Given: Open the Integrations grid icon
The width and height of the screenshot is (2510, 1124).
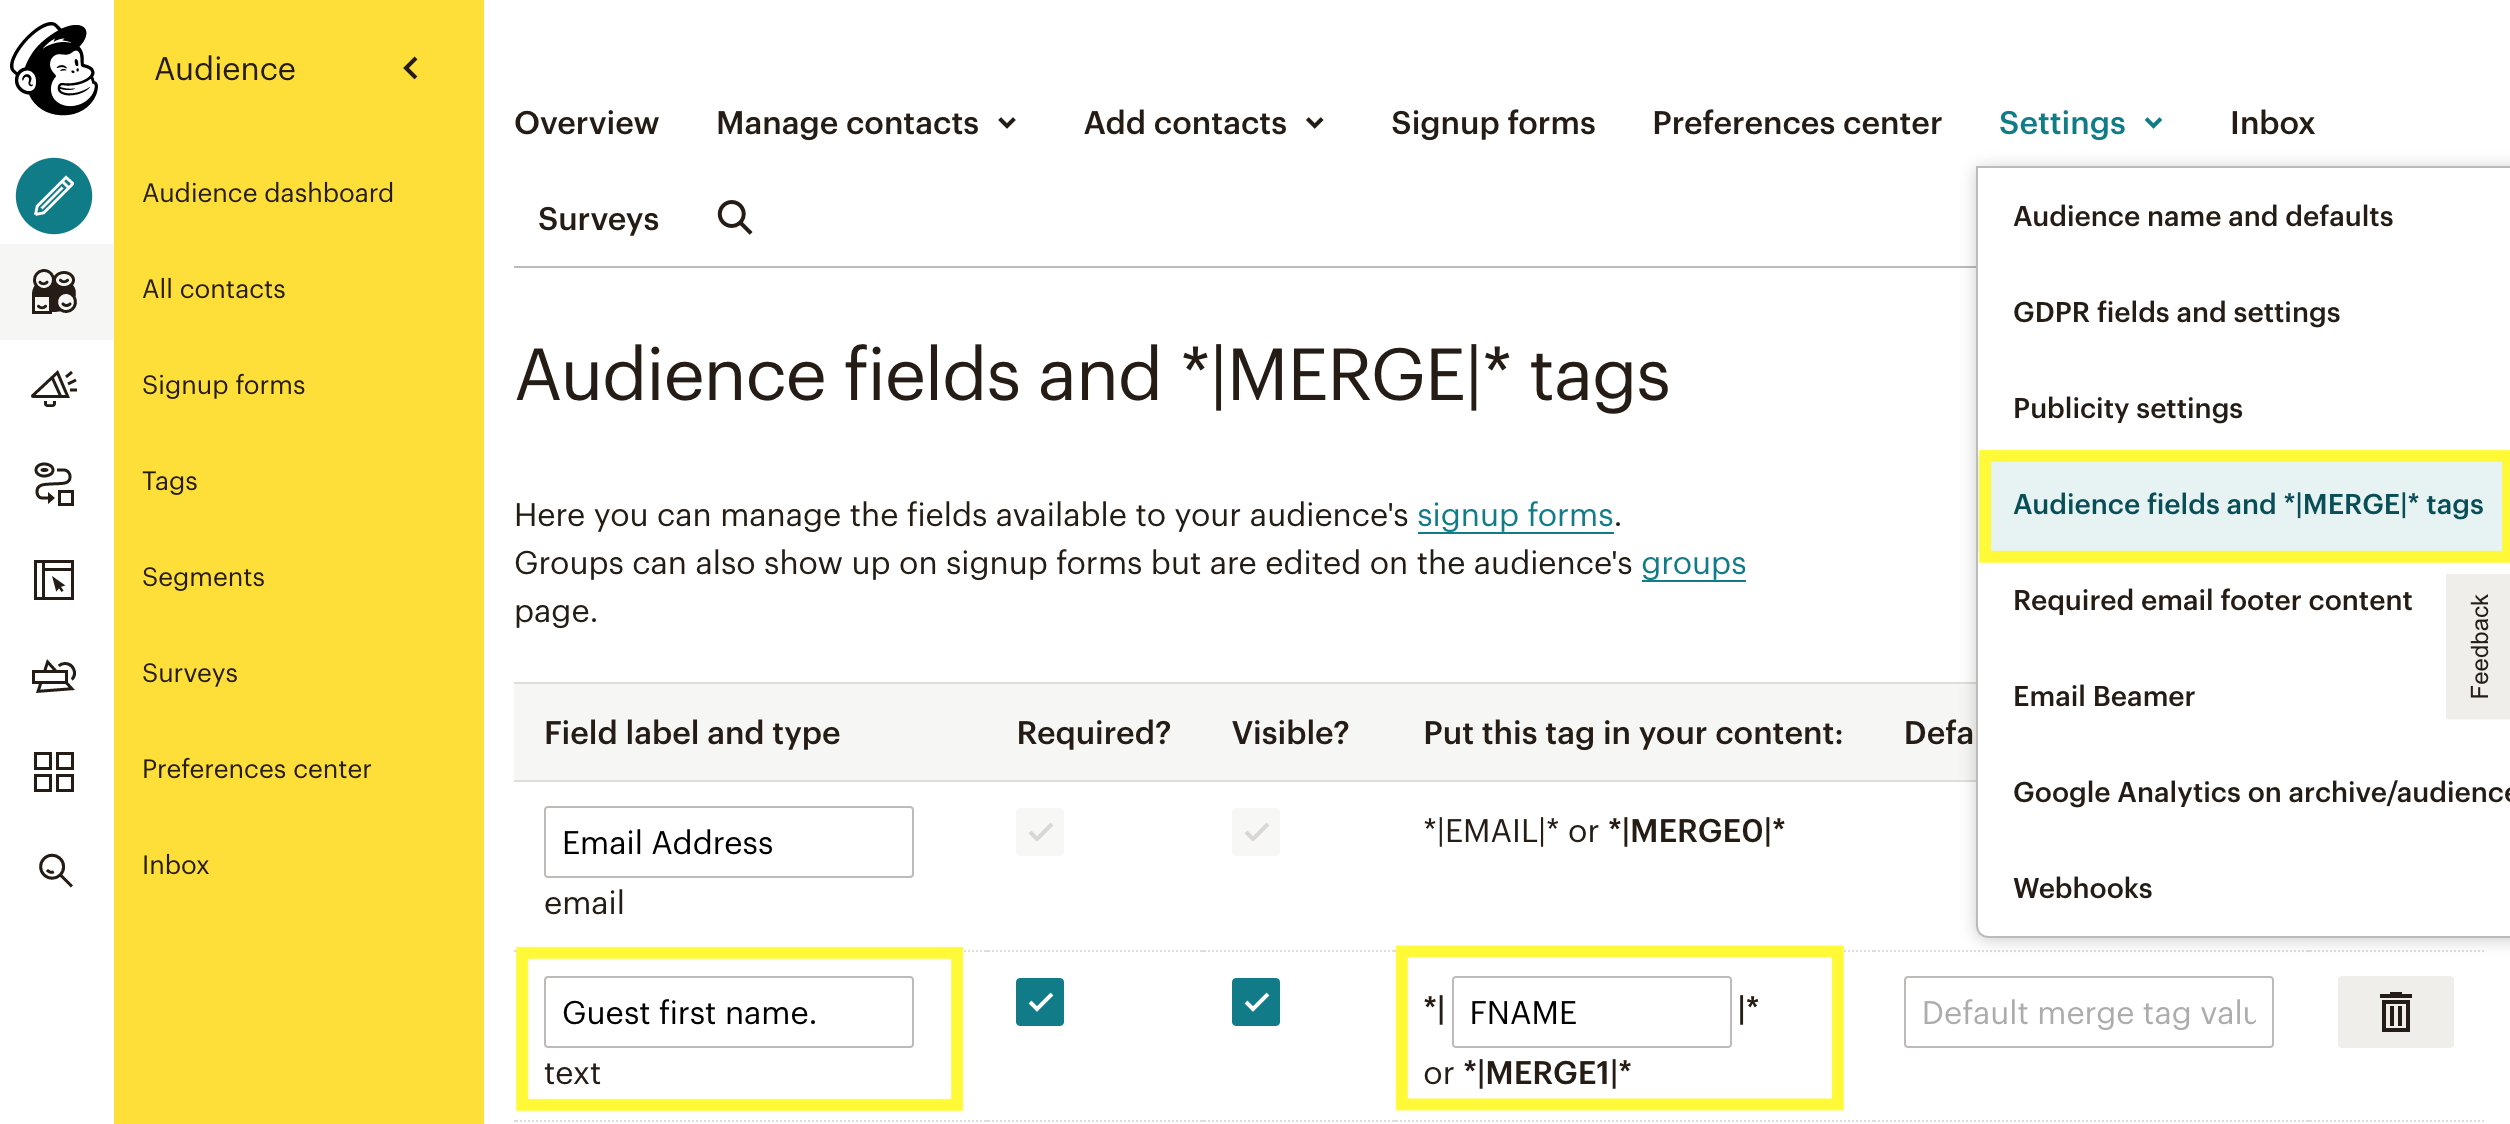Looking at the screenshot, I should coord(55,772).
